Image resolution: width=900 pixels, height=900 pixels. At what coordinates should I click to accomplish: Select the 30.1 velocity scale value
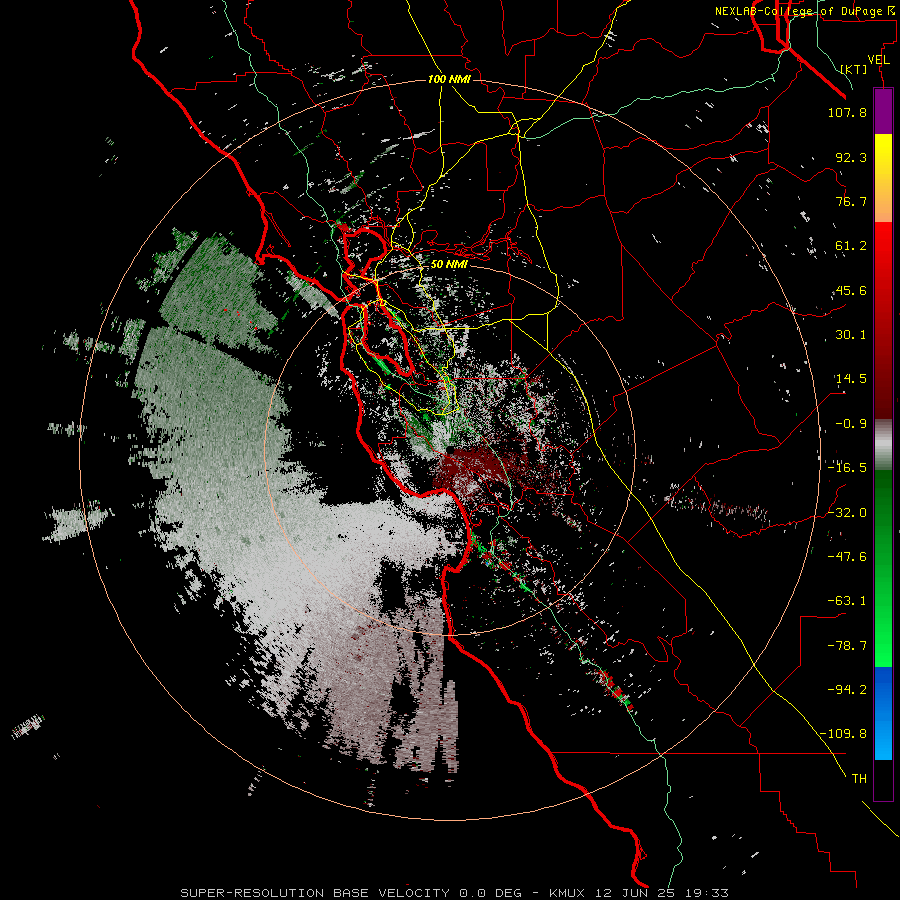[x=851, y=335]
